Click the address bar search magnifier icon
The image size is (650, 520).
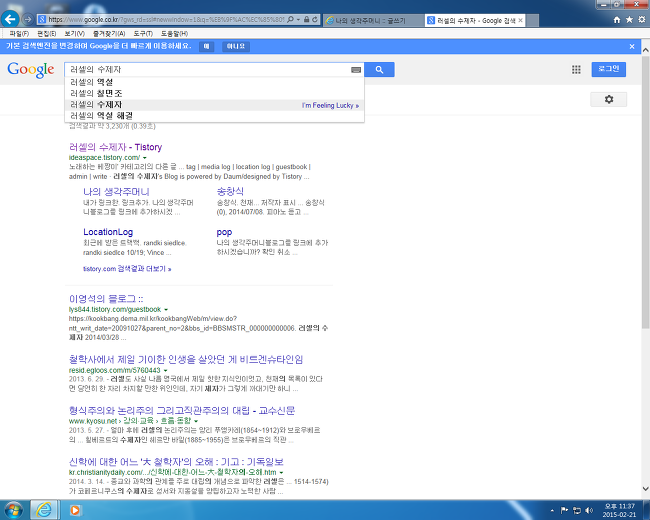pos(291,19)
